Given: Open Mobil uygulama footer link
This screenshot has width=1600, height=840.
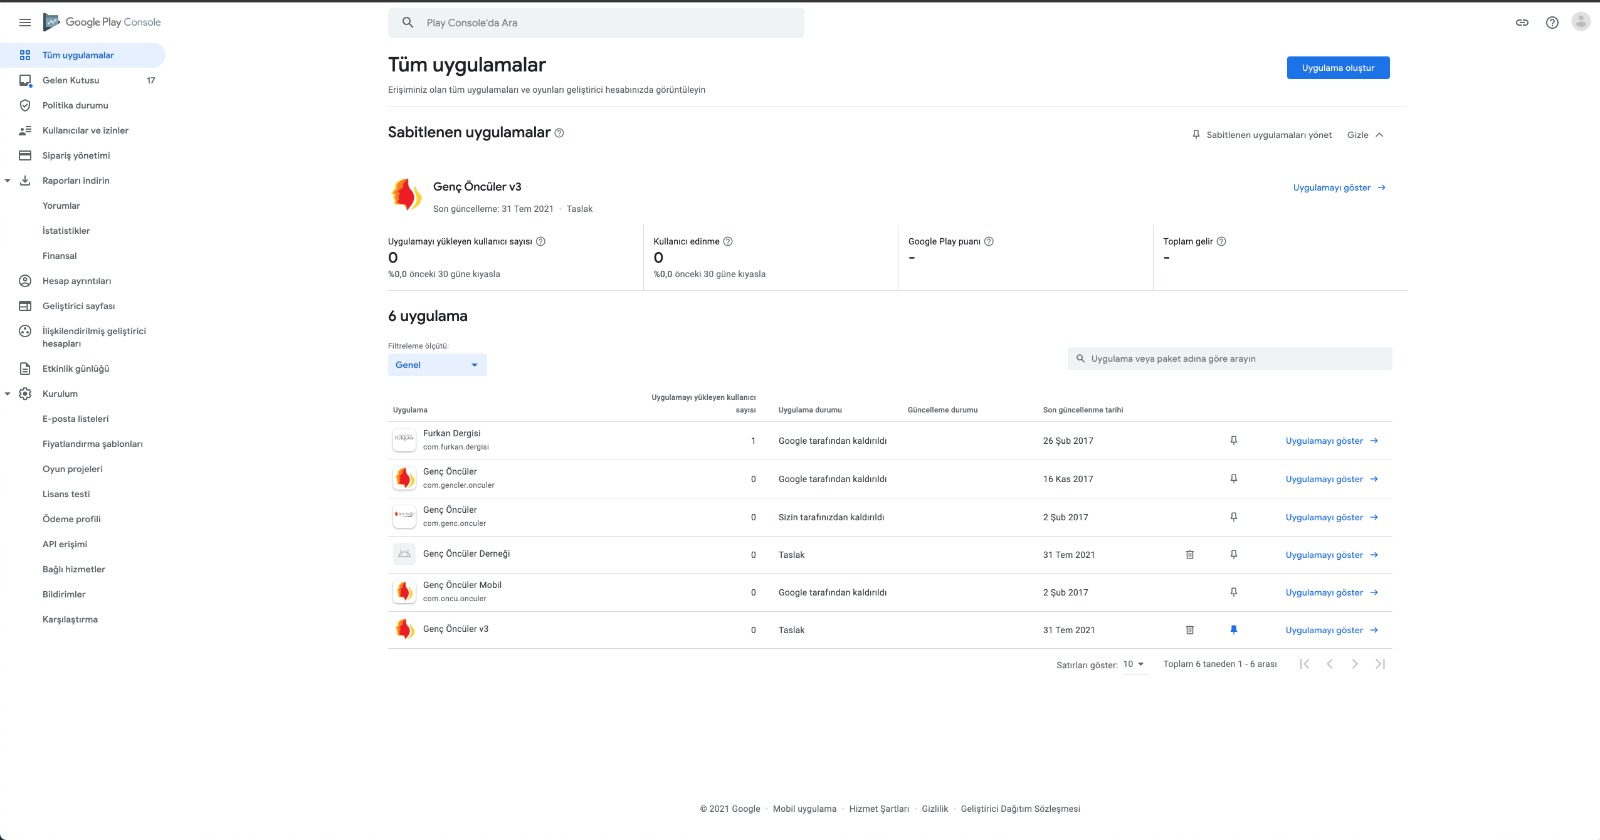Looking at the screenshot, I should [x=804, y=809].
